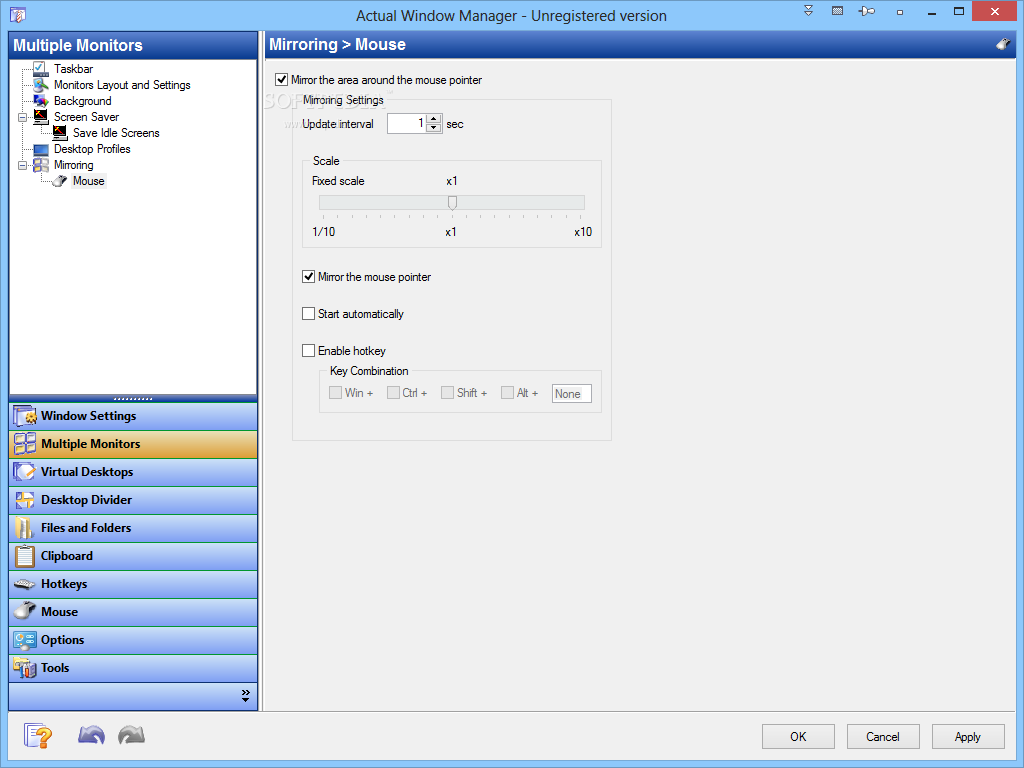Select the Background tree item

(x=82, y=101)
